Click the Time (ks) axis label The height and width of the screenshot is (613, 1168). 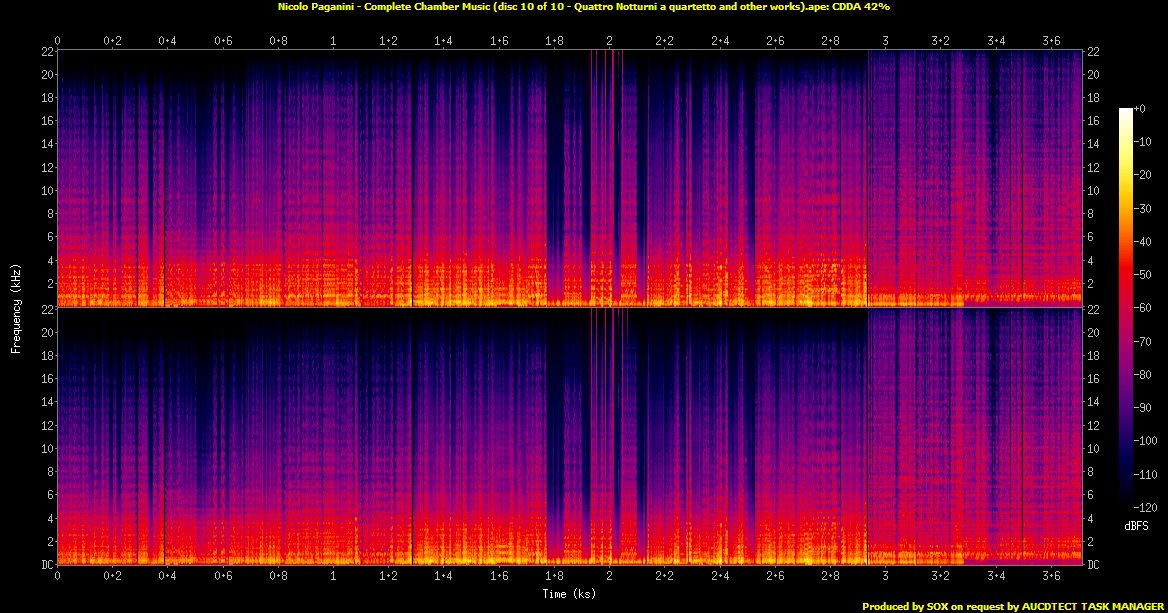(569, 594)
